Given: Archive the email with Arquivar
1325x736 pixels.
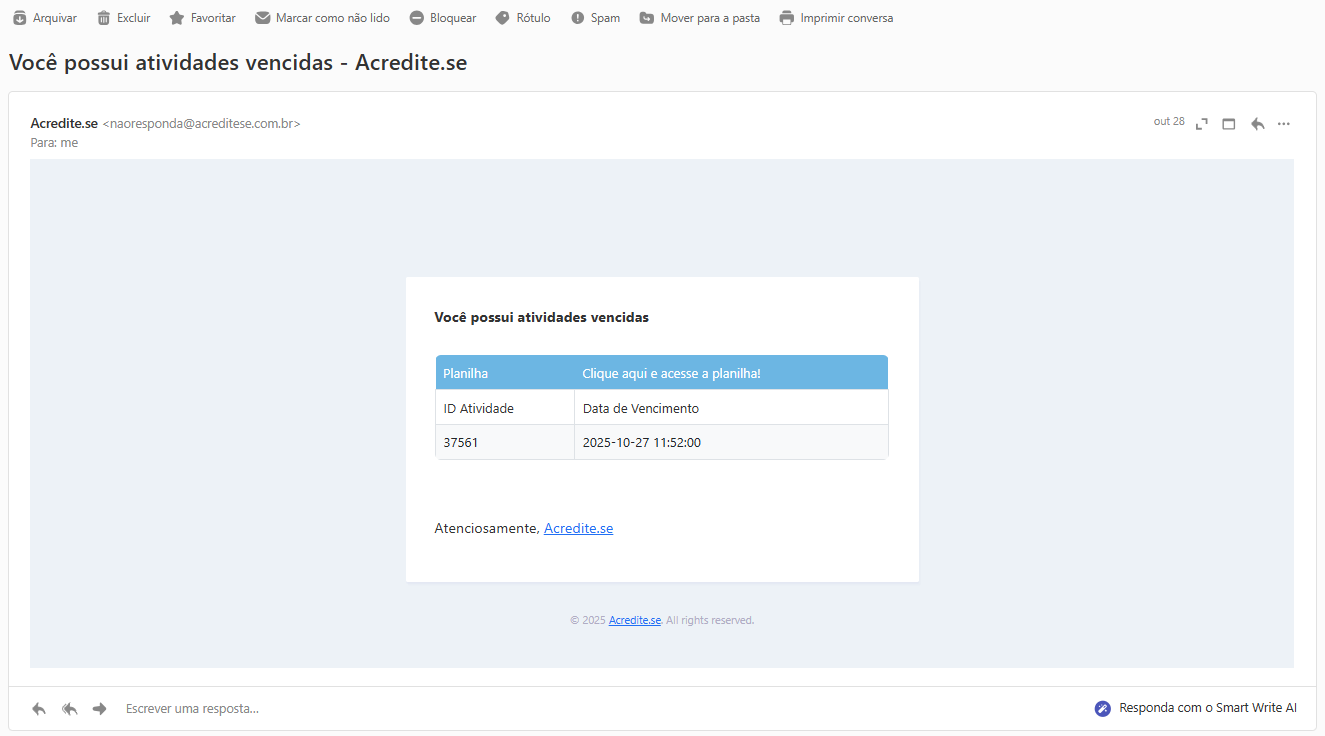Looking at the screenshot, I should pos(44,18).
